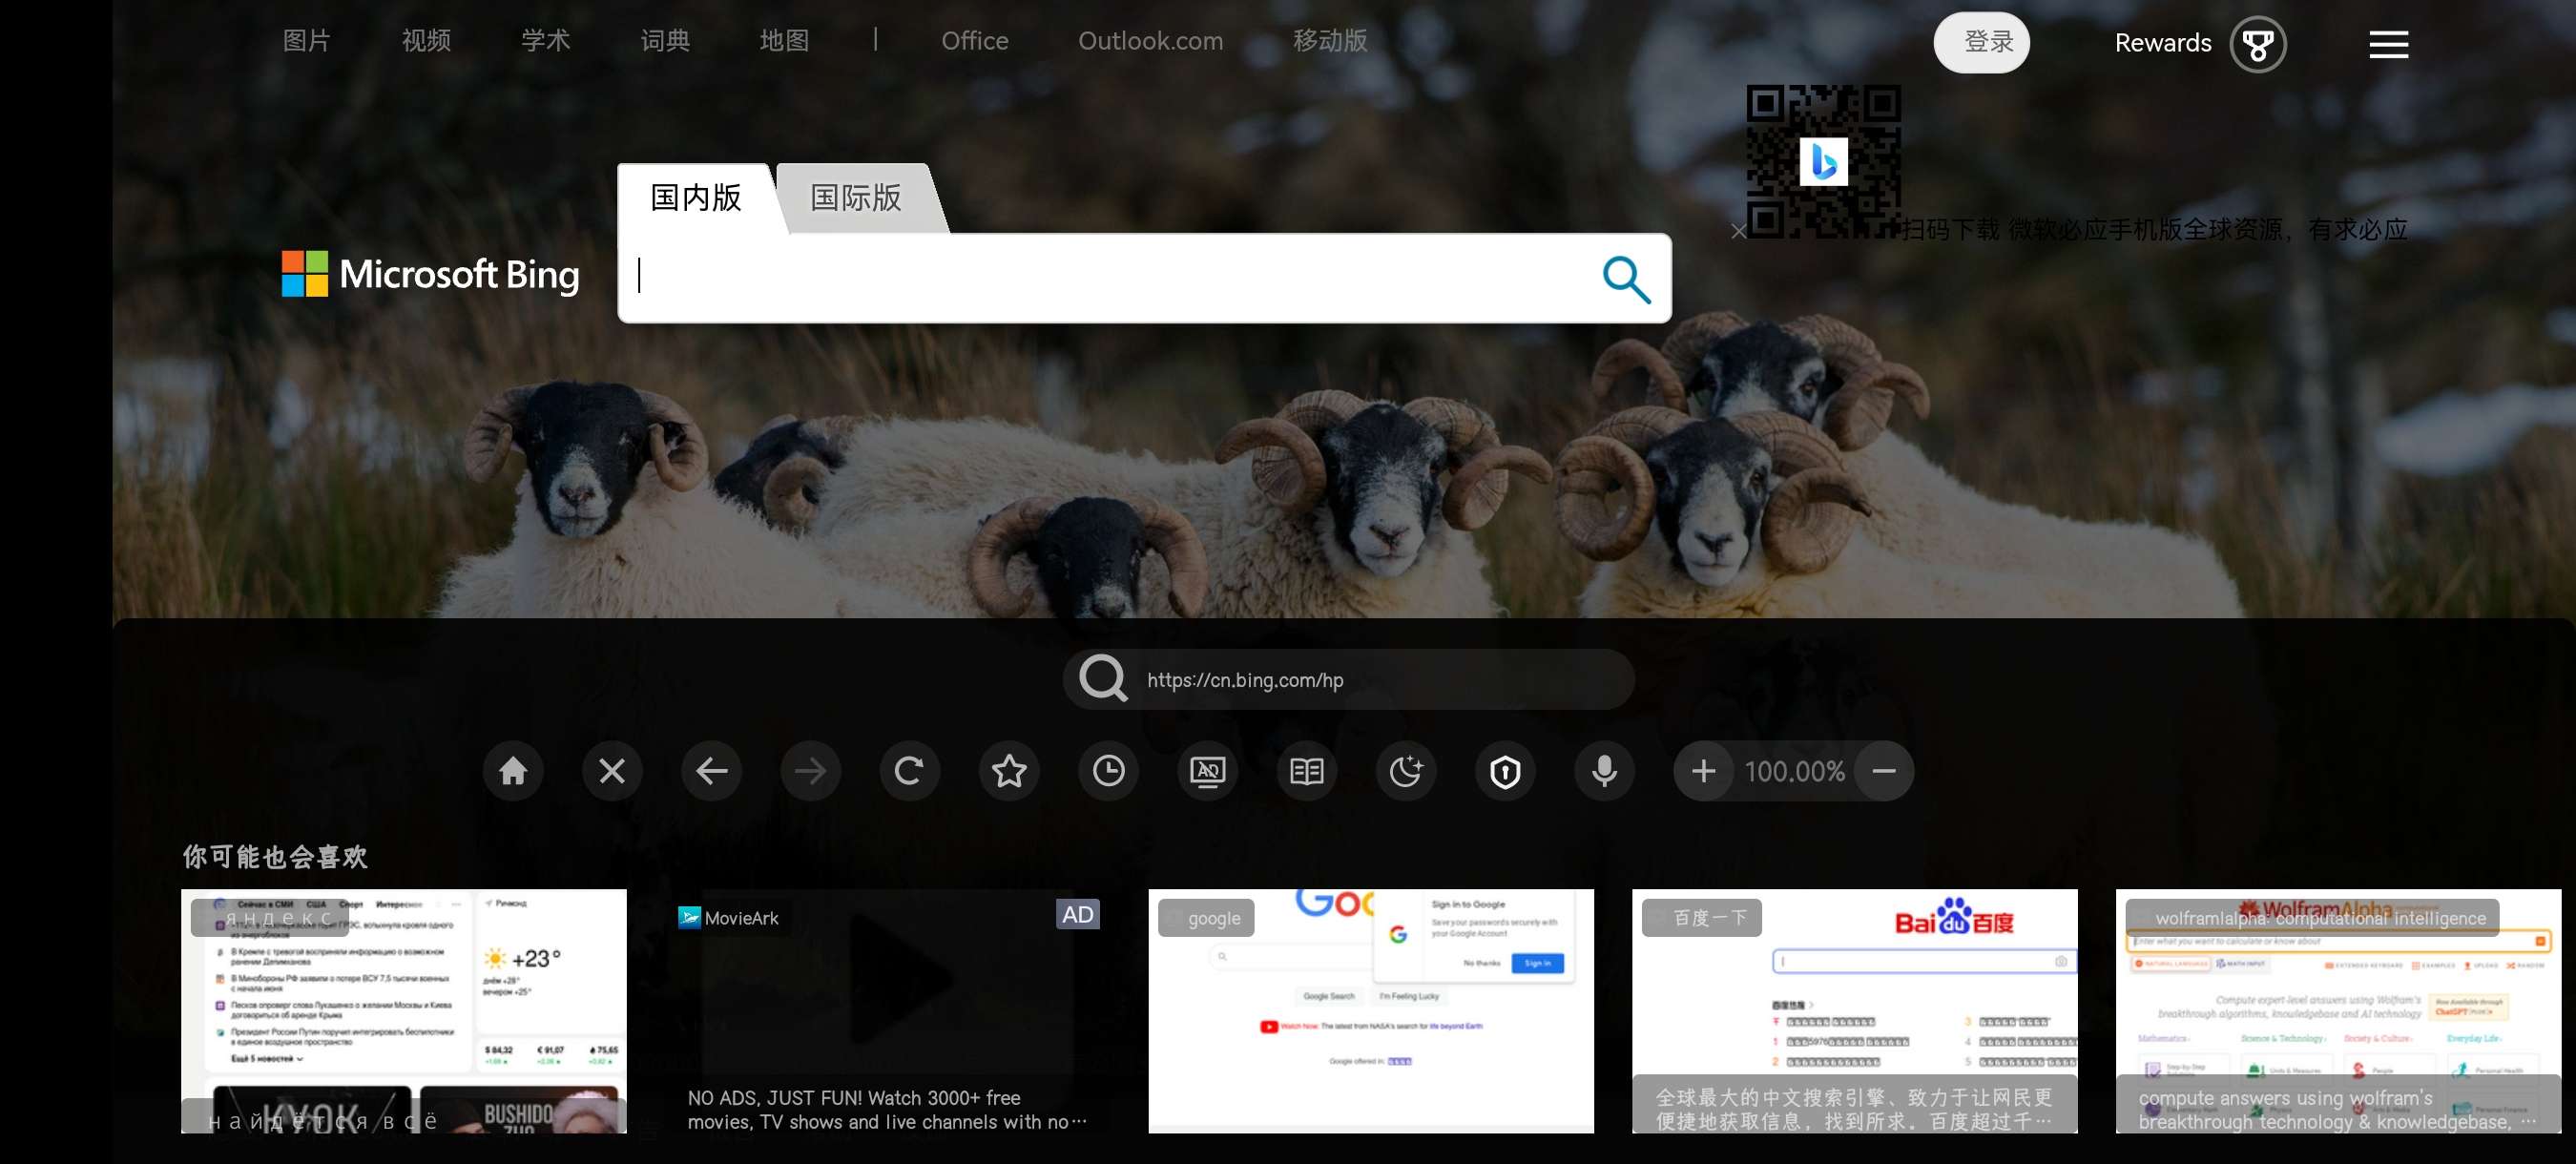Reload the page with the refresh icon

pyautogui.click(x=909, y=771)
